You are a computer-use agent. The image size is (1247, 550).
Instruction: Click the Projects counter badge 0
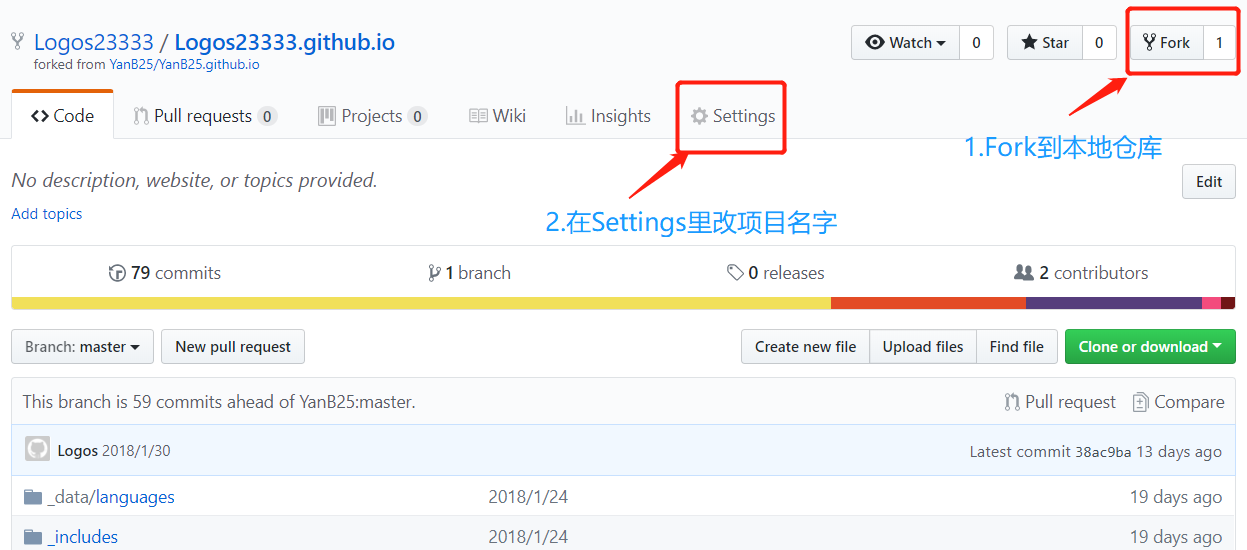coord(417,116)
